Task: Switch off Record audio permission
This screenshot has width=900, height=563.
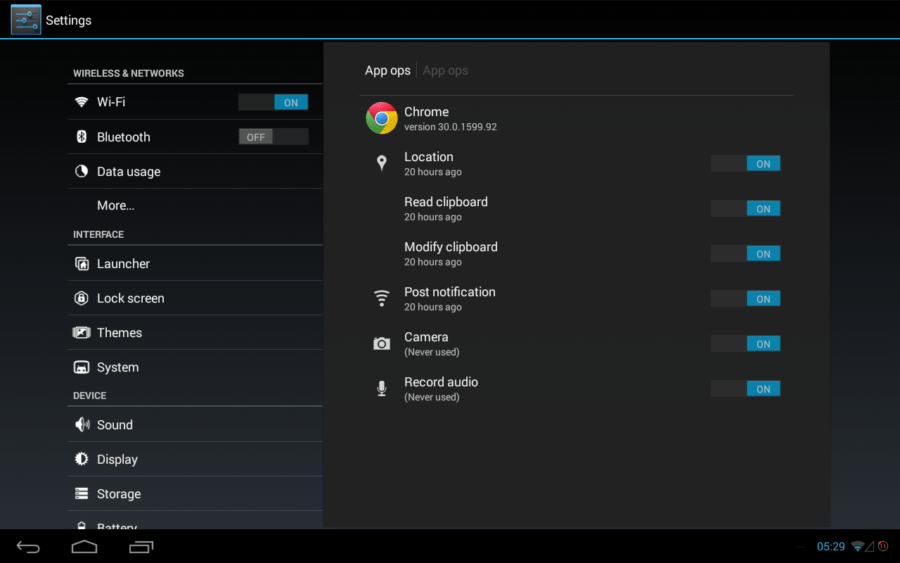Action: pyautogui.click(x=746, y=389)
